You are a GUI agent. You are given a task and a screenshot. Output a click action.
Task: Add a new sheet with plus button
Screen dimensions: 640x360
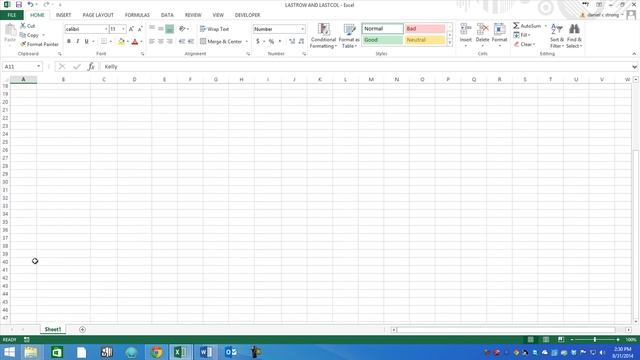tap(82, 329)
